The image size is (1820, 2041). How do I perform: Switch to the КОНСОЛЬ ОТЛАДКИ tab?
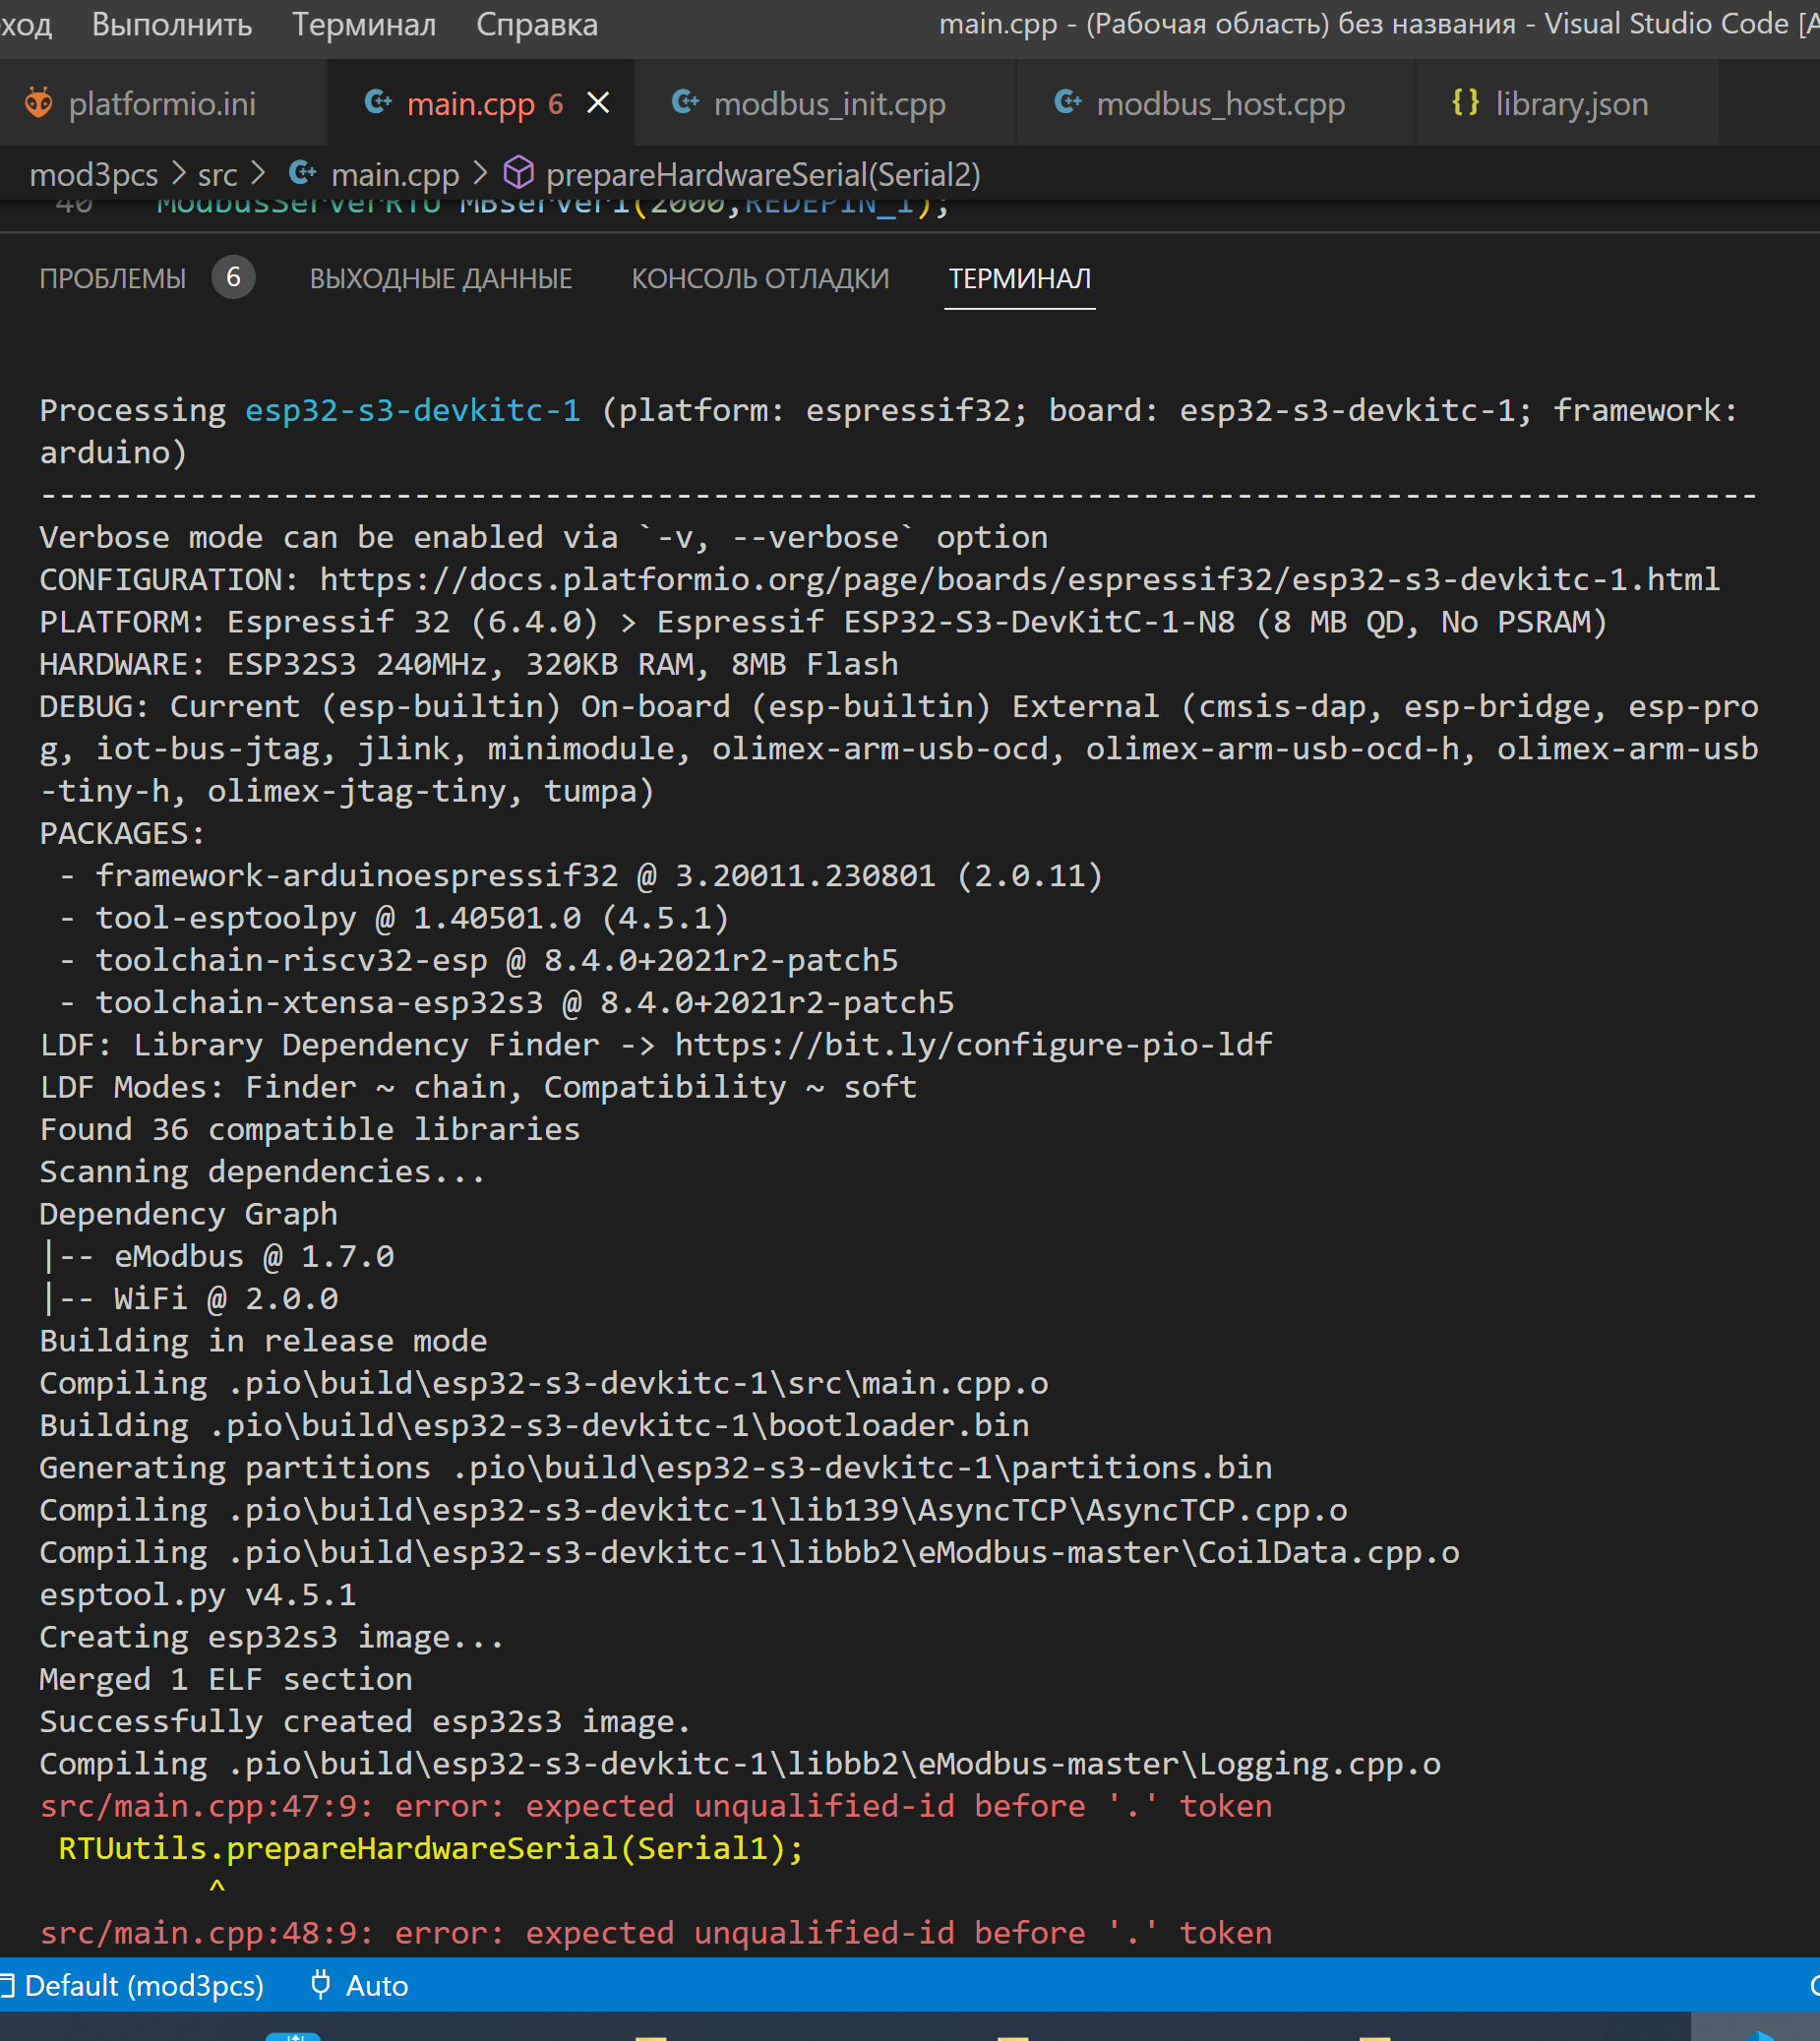point(760,279)
